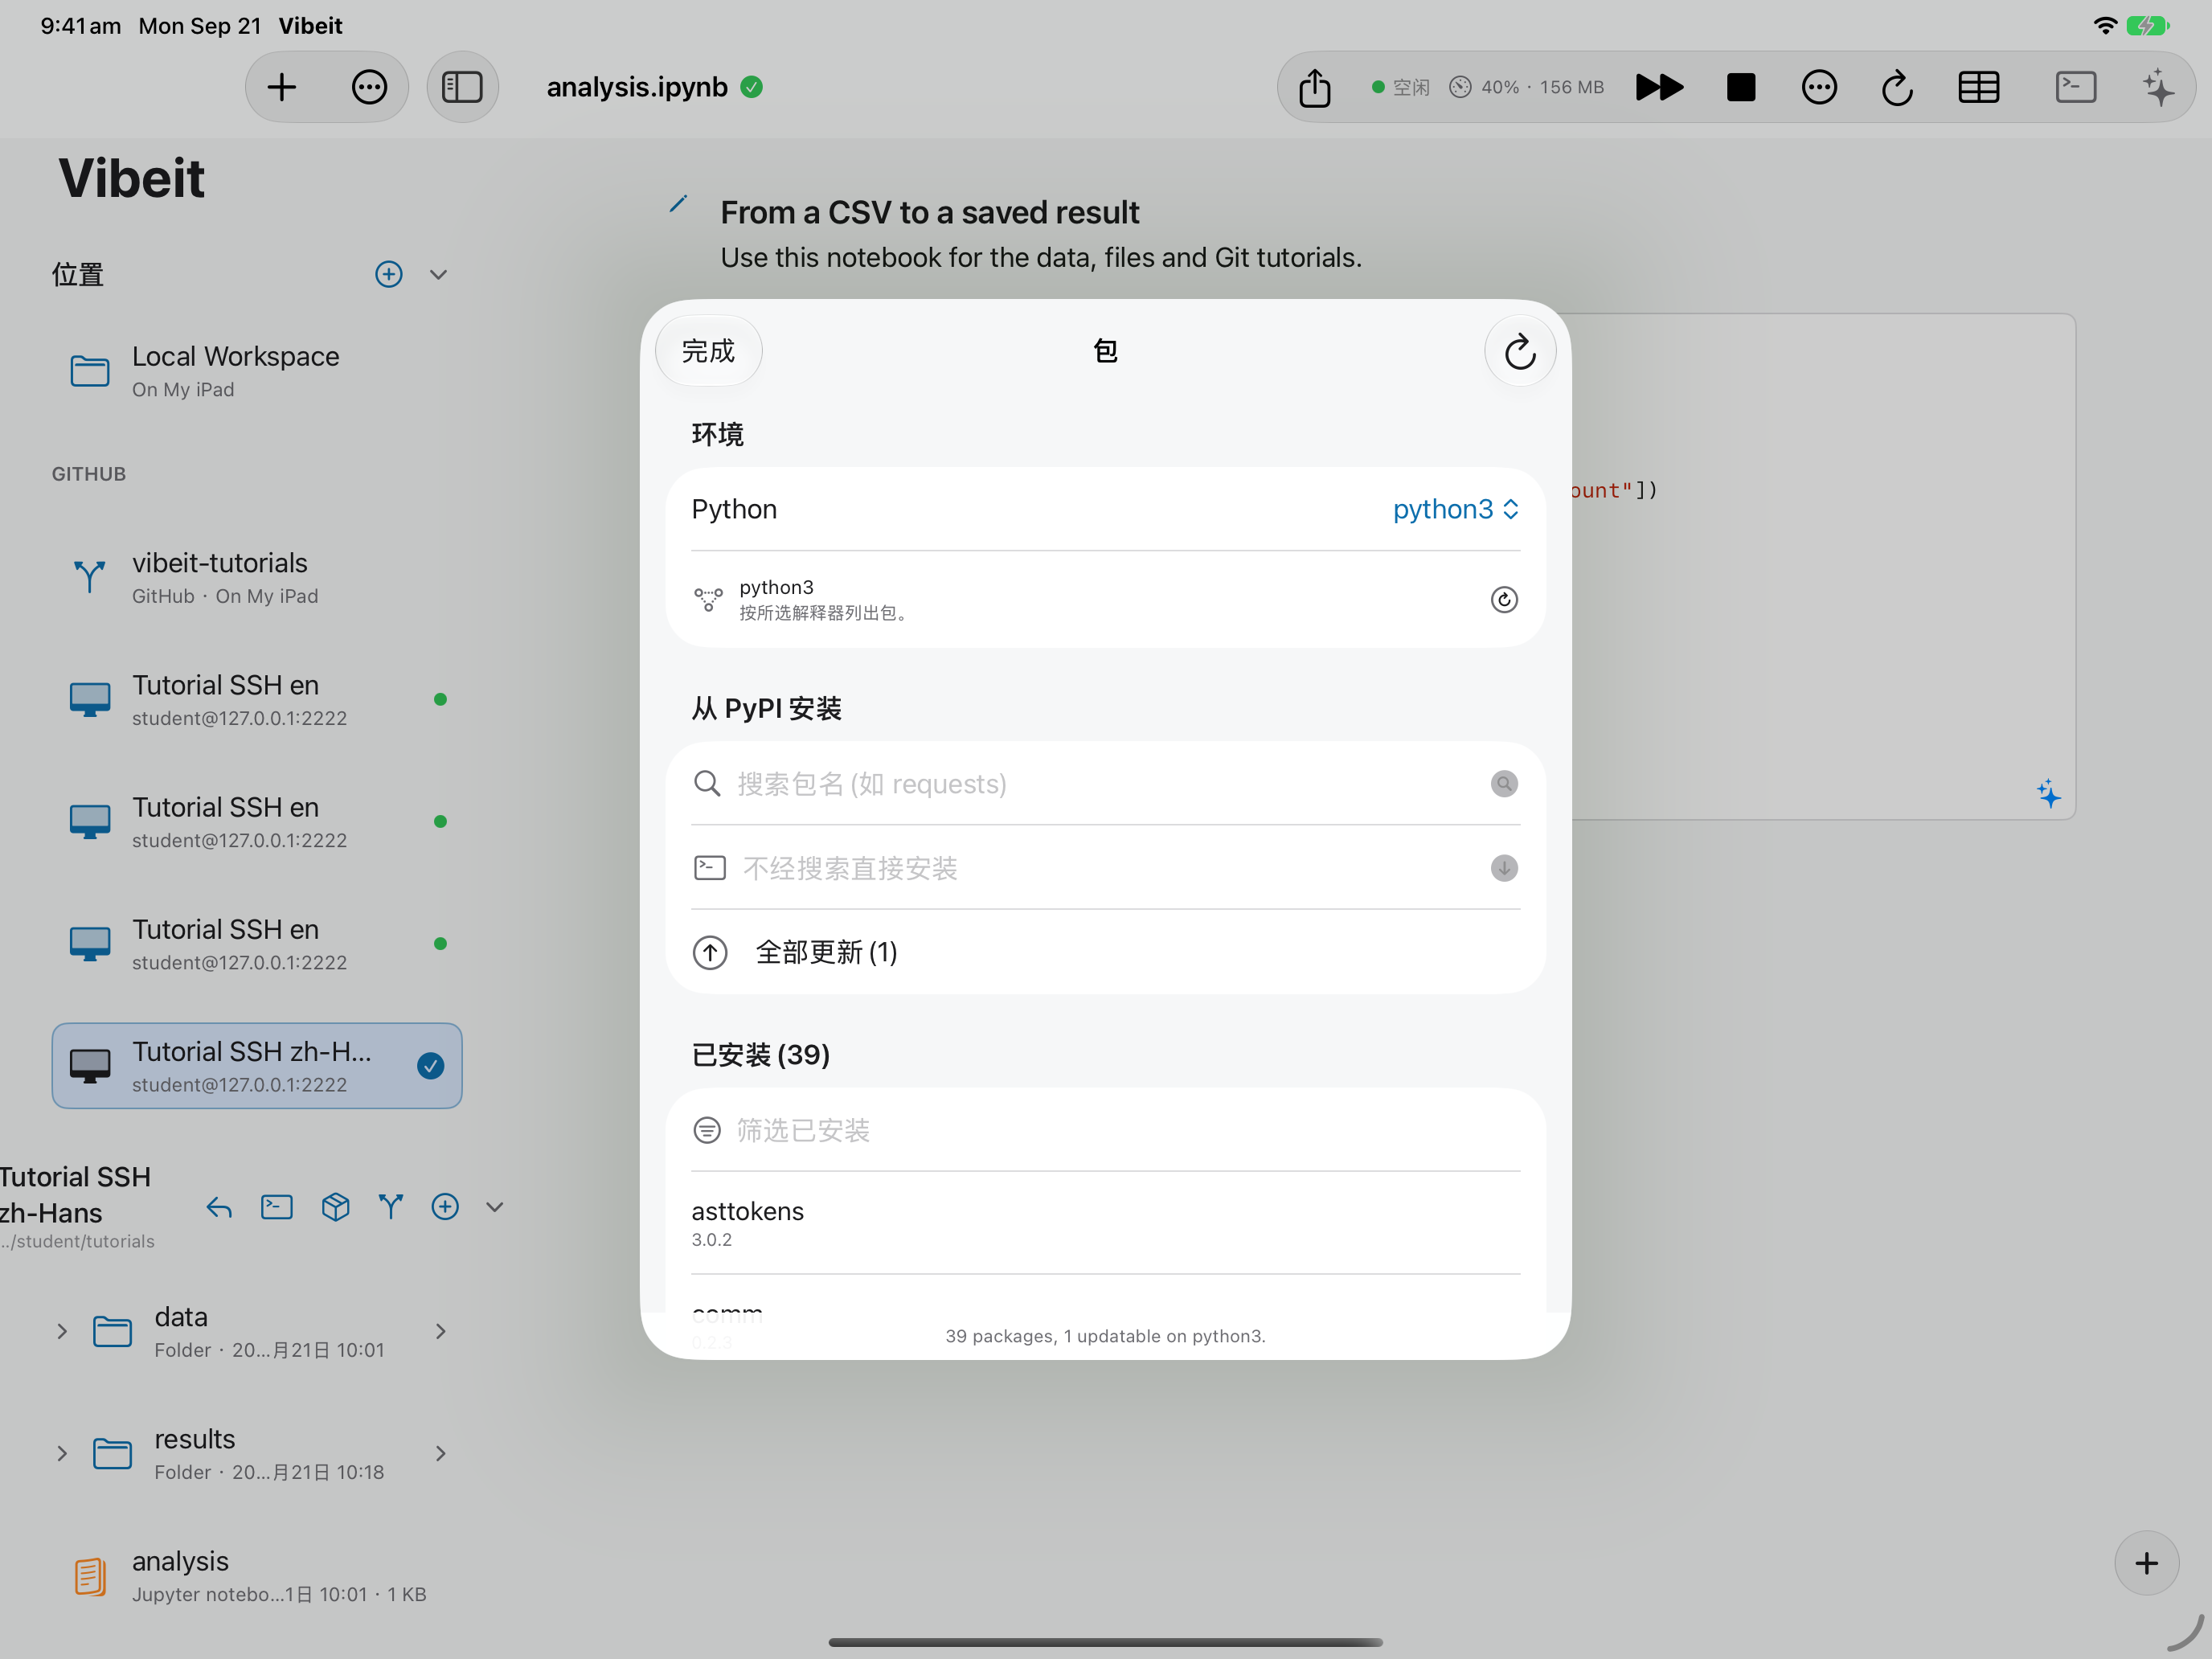The height and width of the screenshot is (1659, 2212).
Task: Click the gray search submit icon in PyPI search
Action: 1503,783
